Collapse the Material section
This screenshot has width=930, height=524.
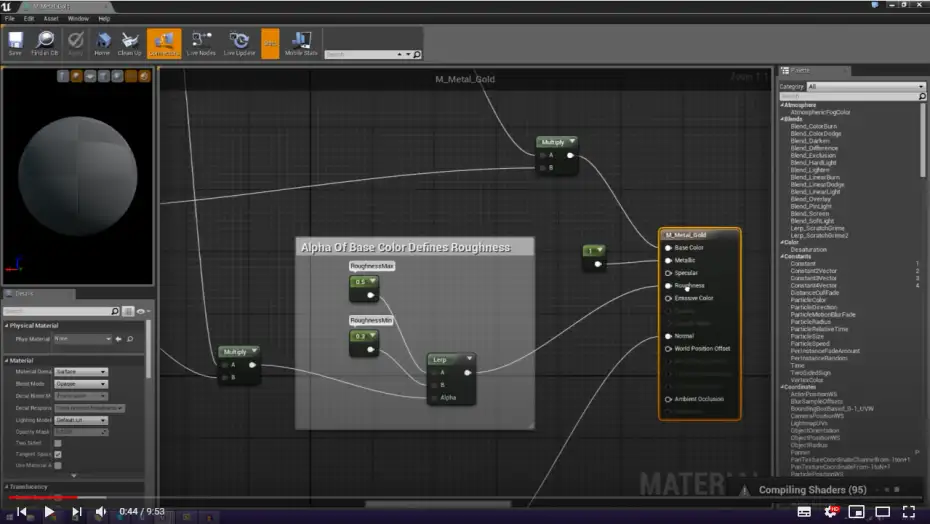7,361
